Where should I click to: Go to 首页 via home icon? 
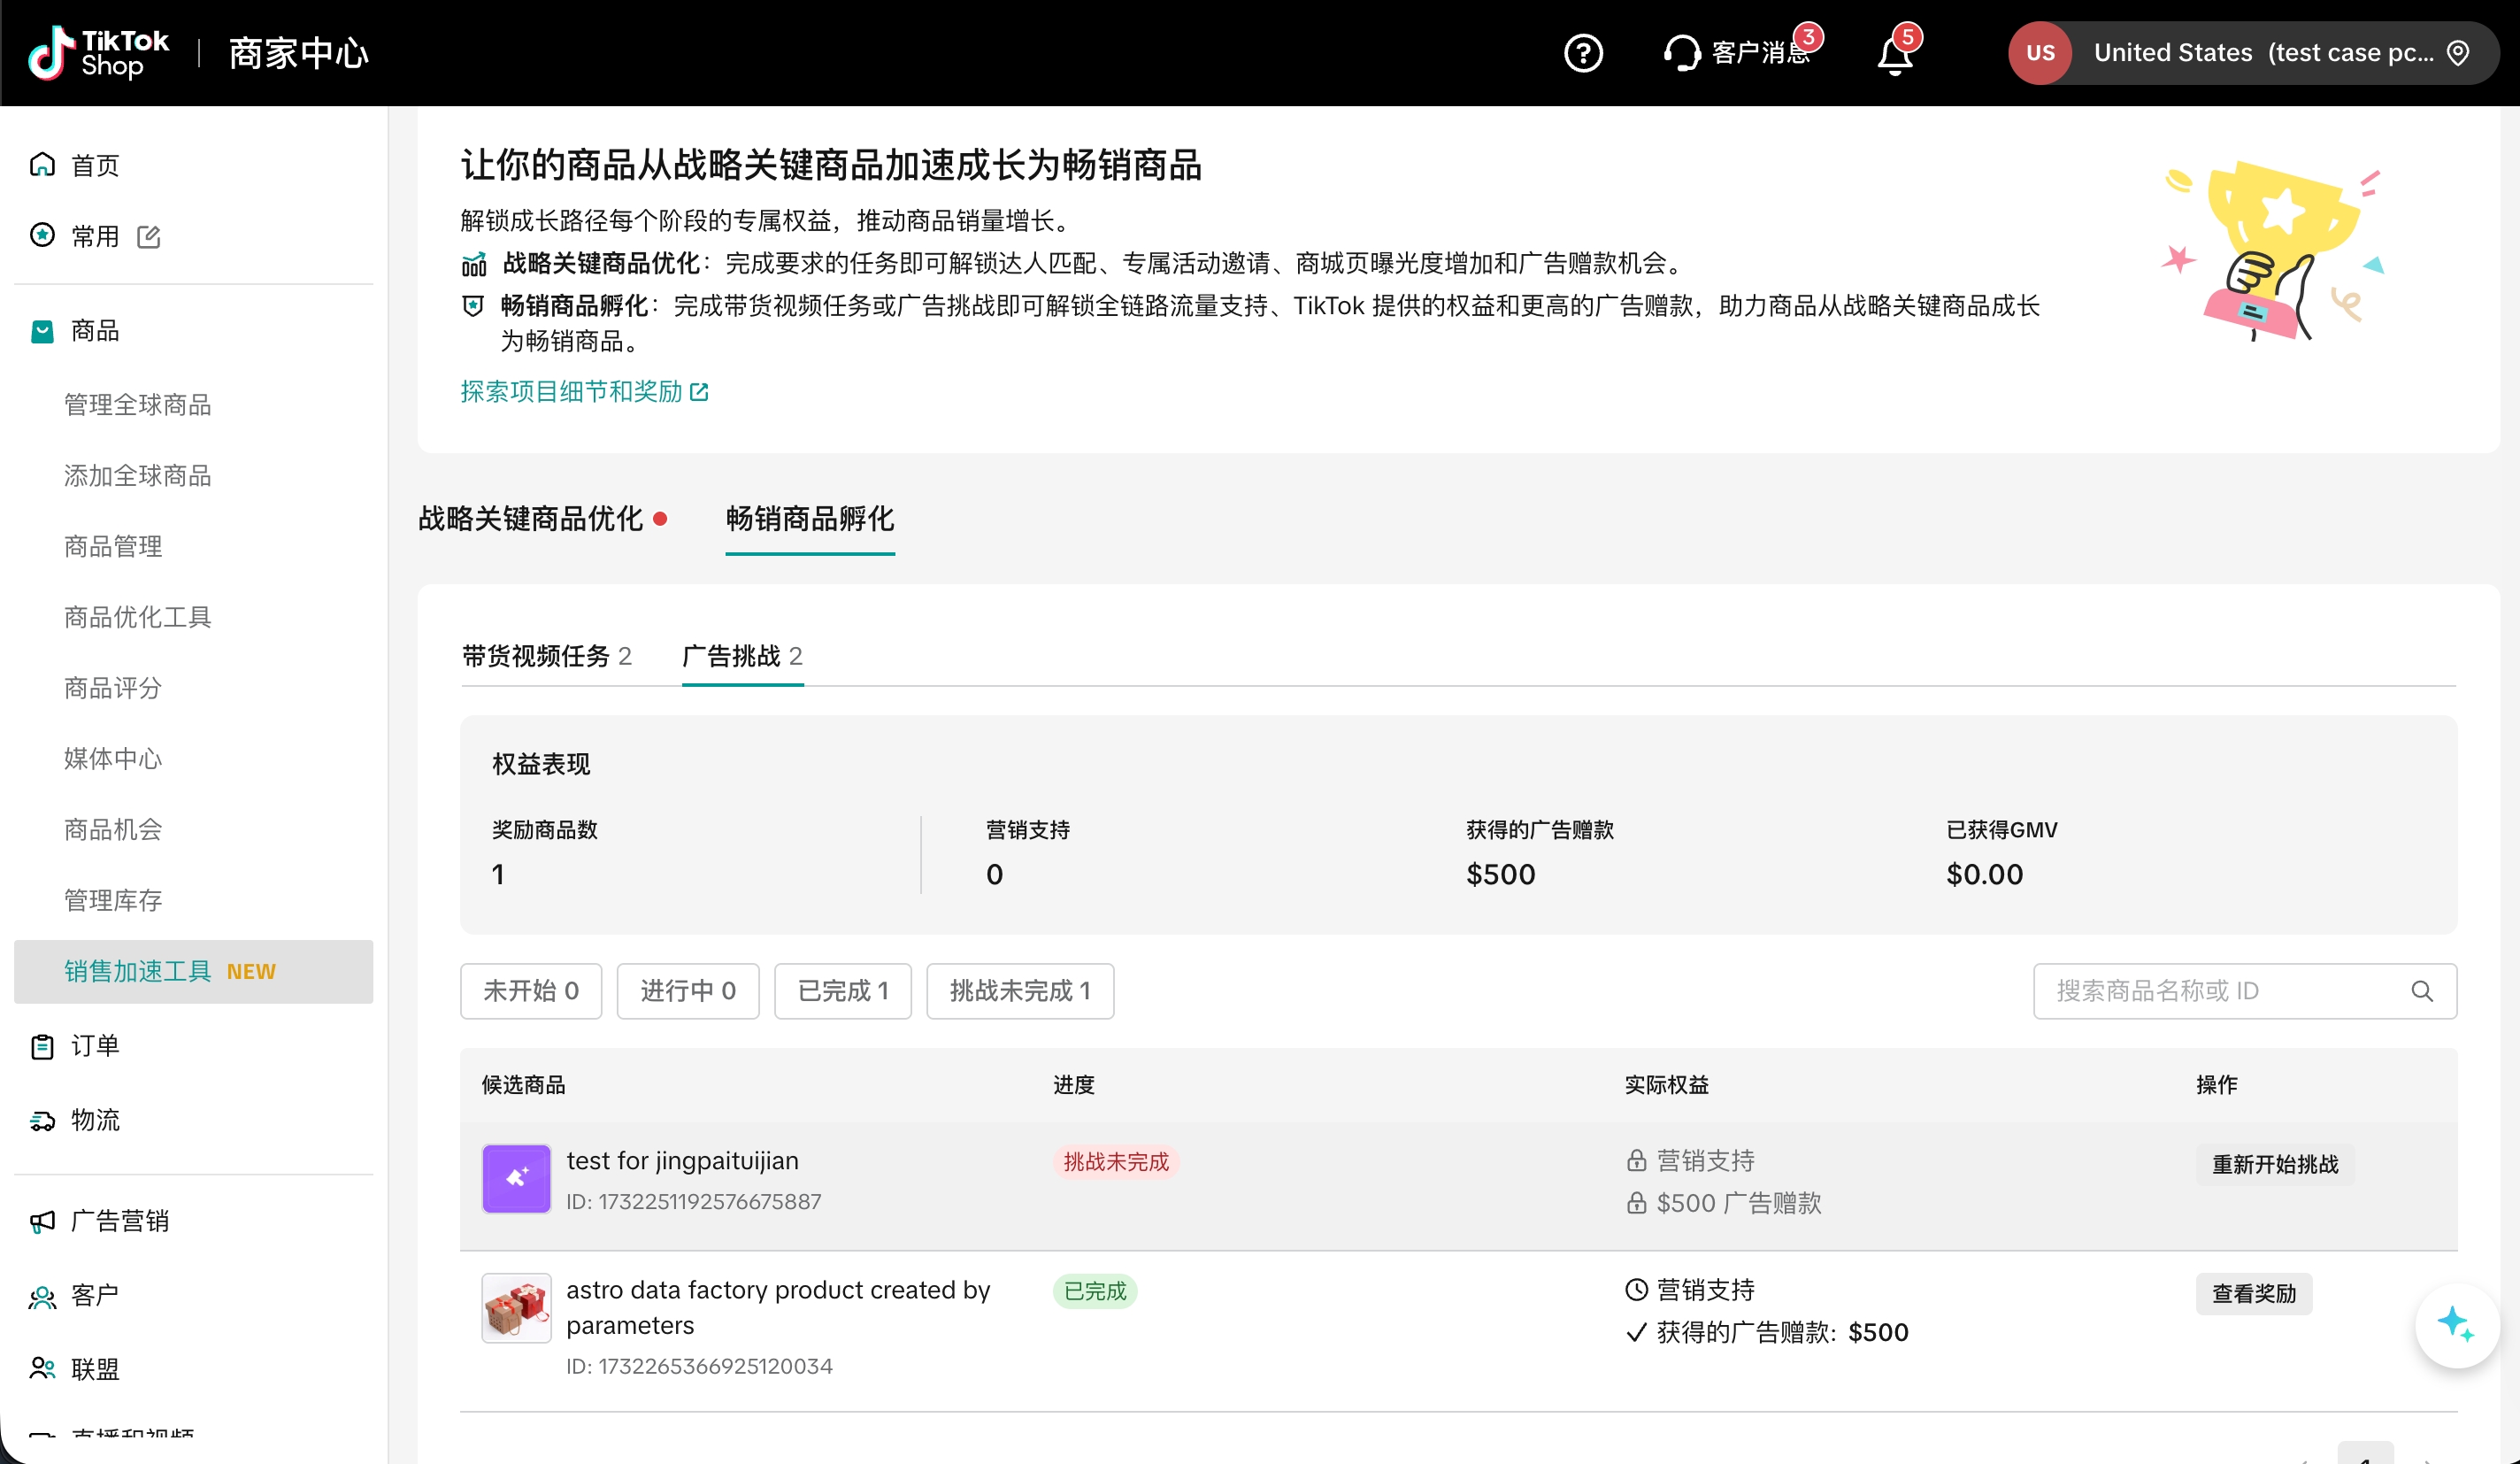coord(42,165)
